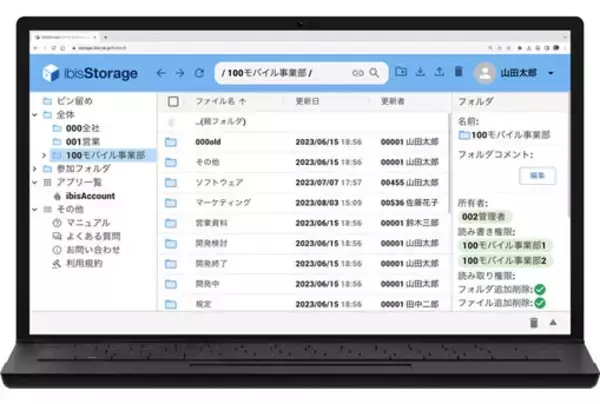The height and width of the screenshot is (404, 600).
Task: Click the magnifier search icon
Action: (374, 73)
